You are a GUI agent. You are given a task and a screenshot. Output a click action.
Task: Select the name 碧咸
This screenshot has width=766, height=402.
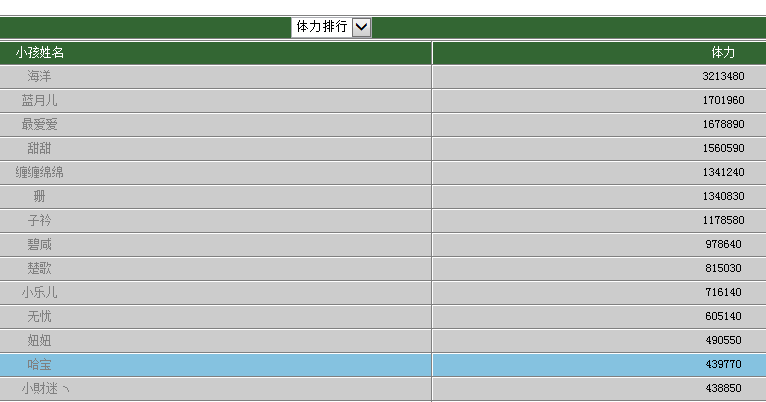click(40, 244)
